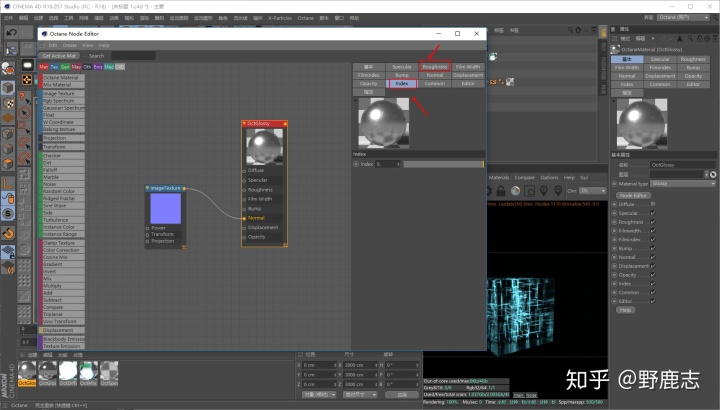Click the up arrow icon in attributes panel

click(680, 39)
